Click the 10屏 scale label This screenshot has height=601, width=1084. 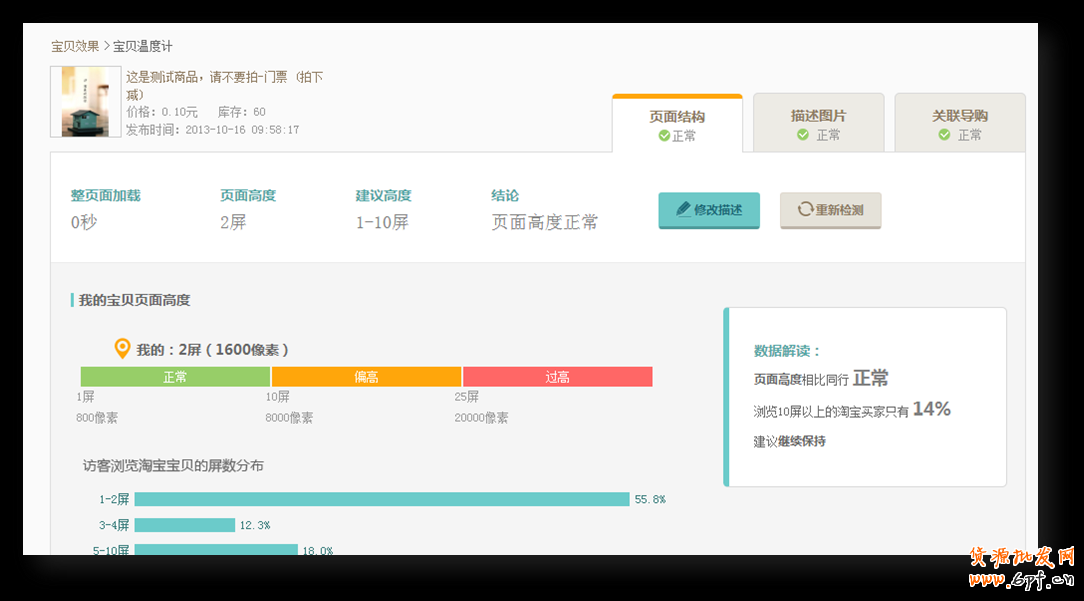[277, 396]
